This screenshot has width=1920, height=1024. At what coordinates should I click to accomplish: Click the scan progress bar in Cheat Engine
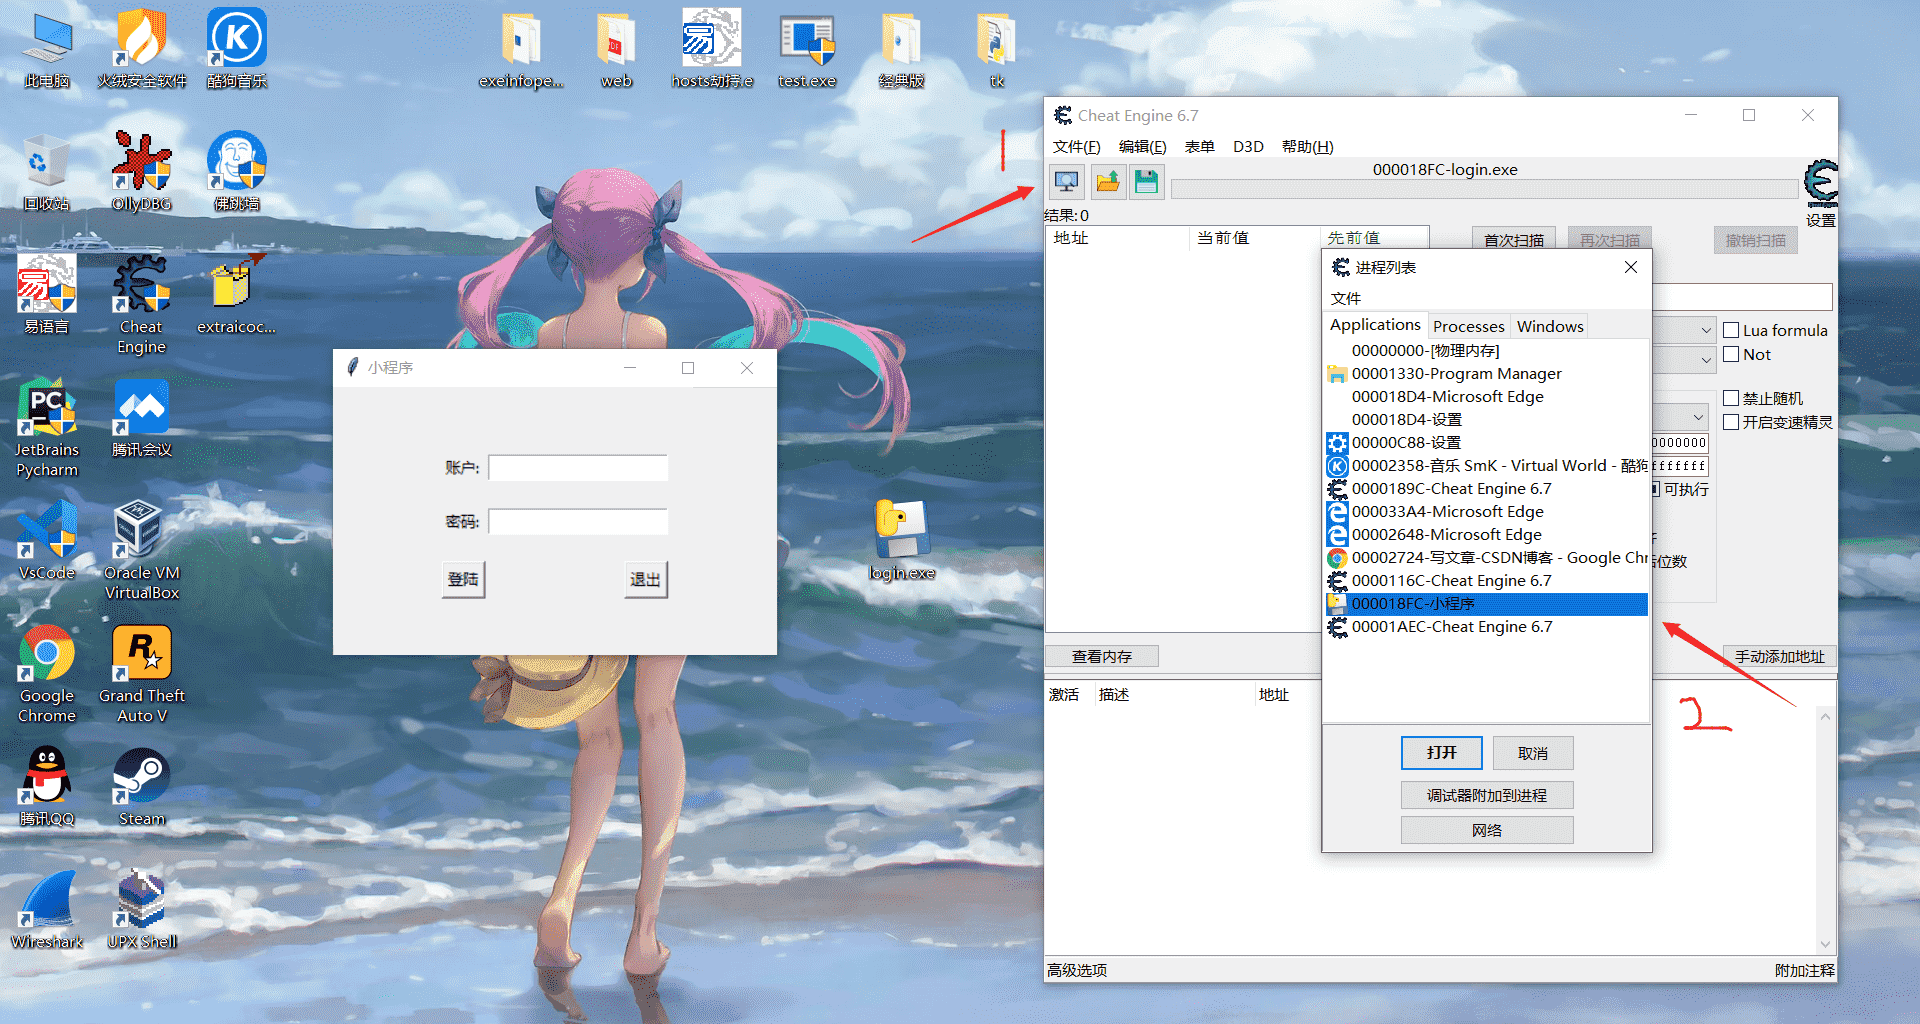click(x=1484, y=189)
